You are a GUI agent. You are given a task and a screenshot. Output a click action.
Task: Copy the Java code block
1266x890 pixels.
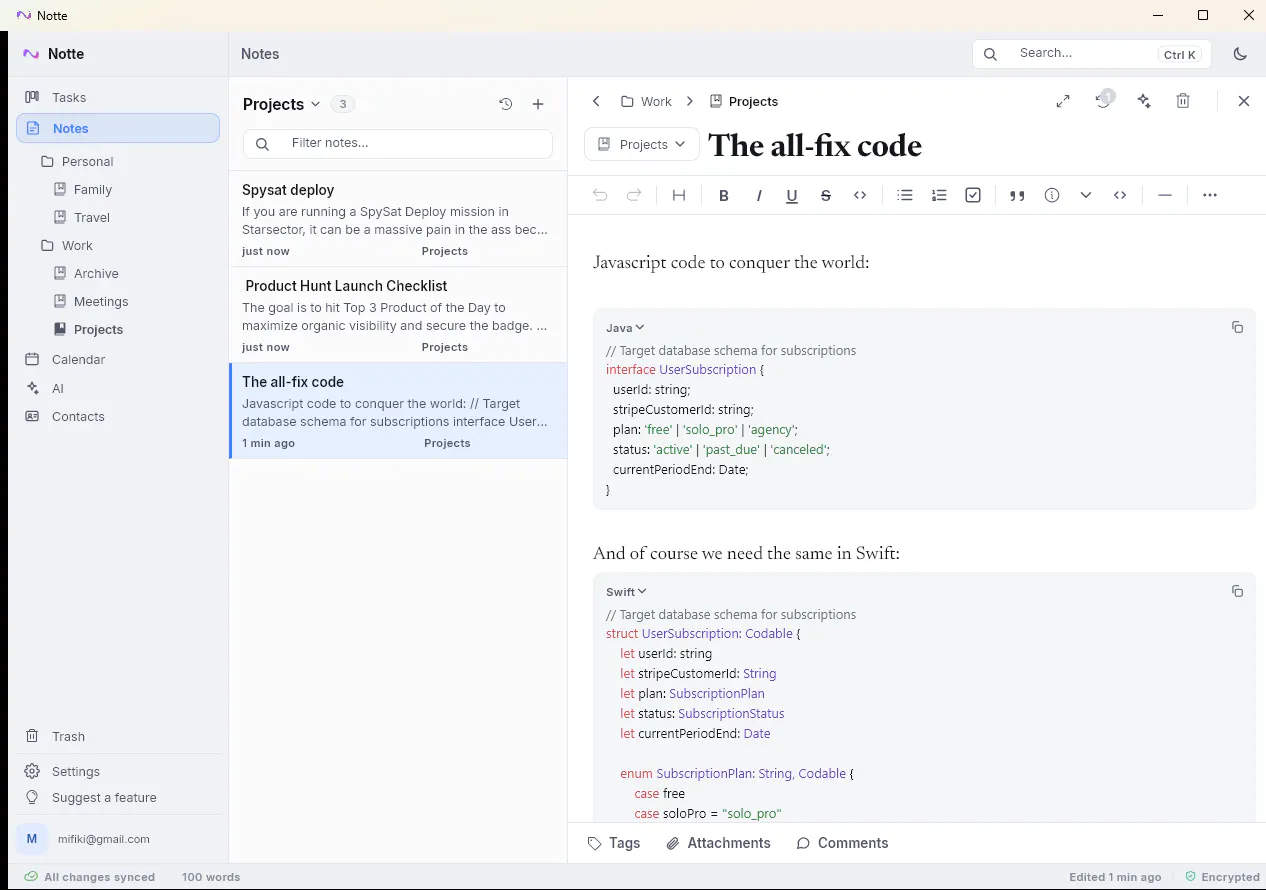click(x=1237, y=327)
